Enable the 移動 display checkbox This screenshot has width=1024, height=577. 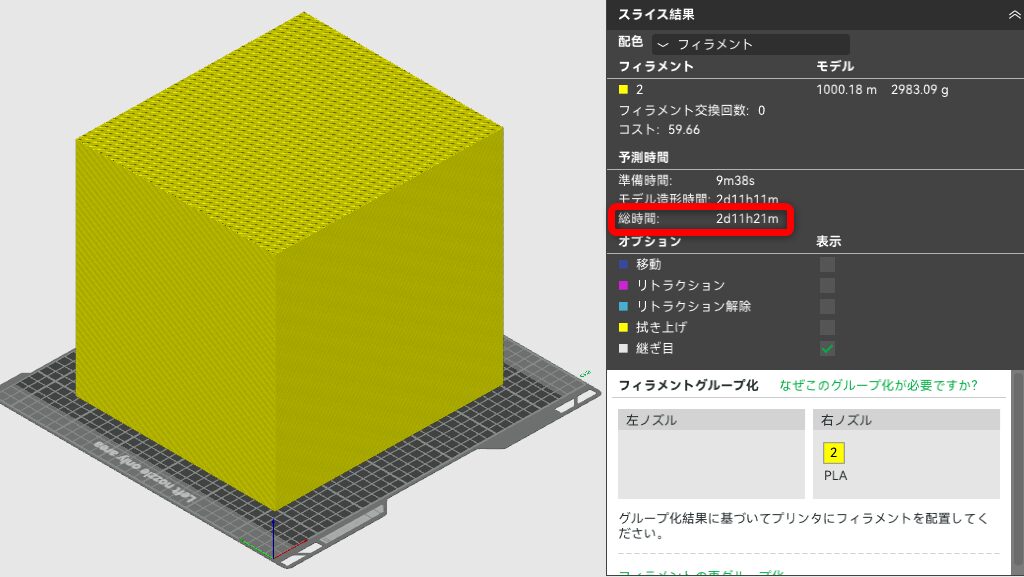tap(827, 264)
